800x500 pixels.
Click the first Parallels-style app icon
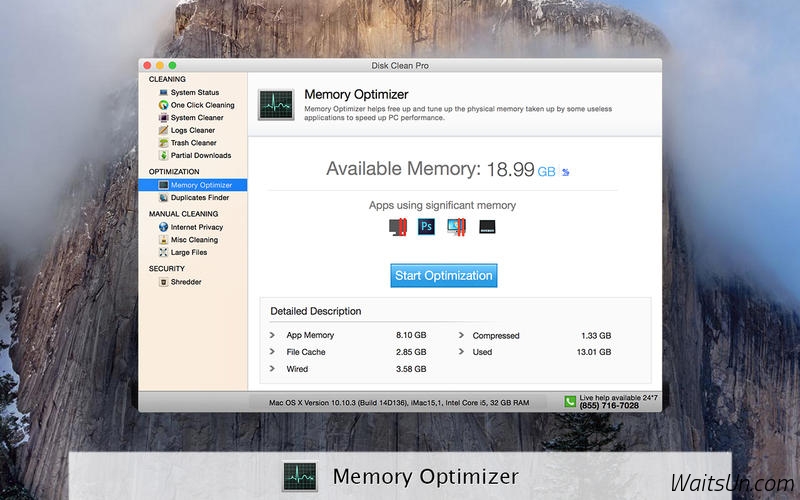[398, 227]
